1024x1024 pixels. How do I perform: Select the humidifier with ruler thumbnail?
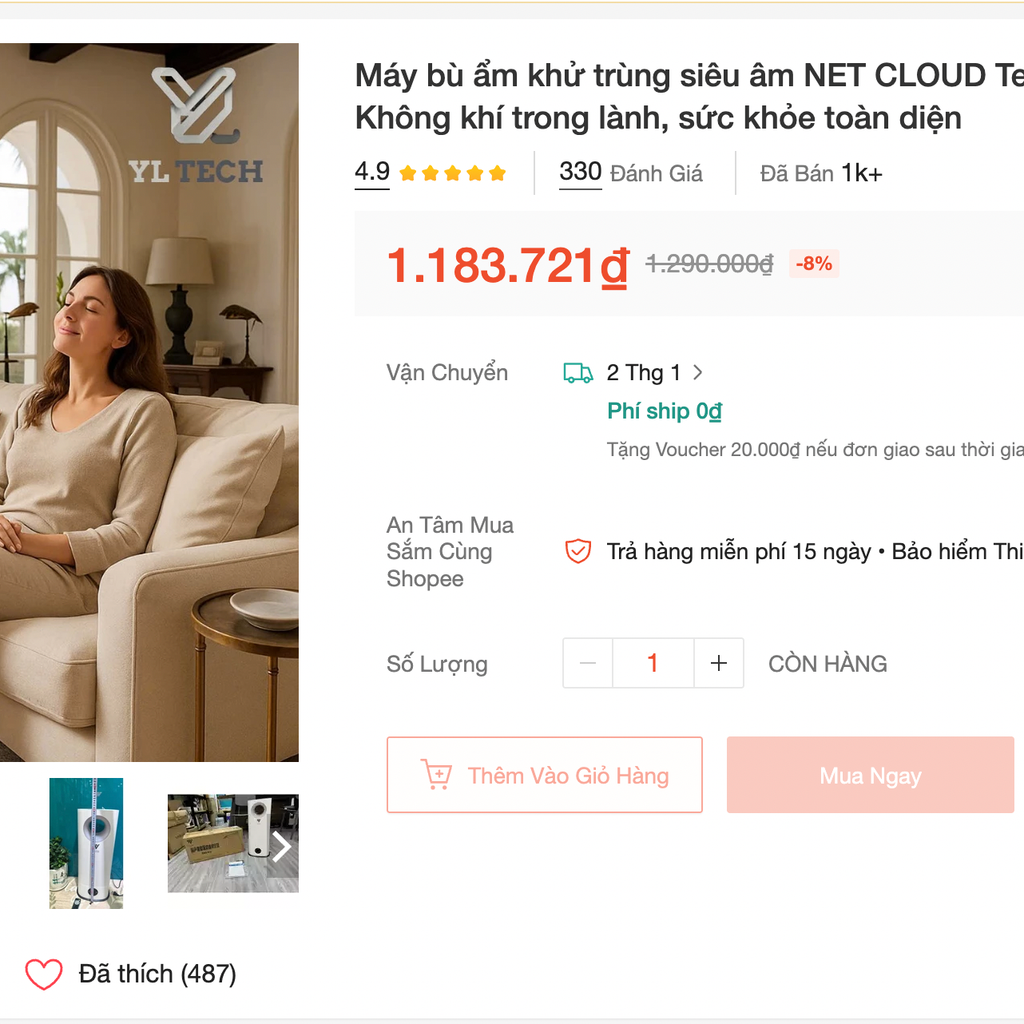[86, 843]
